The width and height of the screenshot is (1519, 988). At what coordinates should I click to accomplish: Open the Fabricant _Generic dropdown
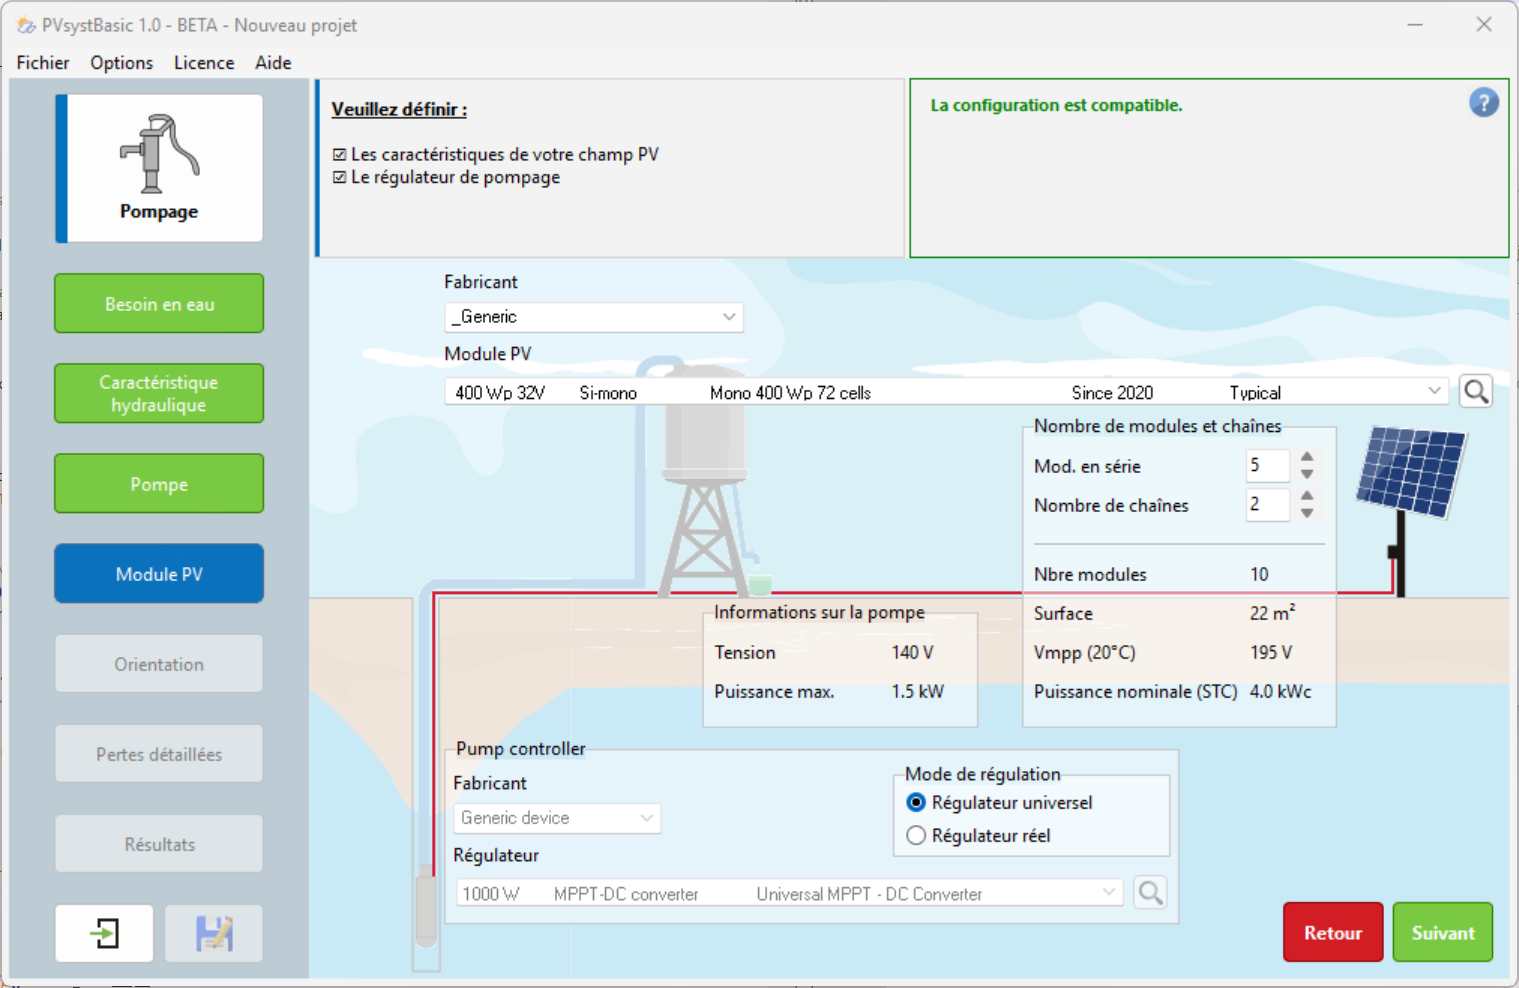coord(594,317)
